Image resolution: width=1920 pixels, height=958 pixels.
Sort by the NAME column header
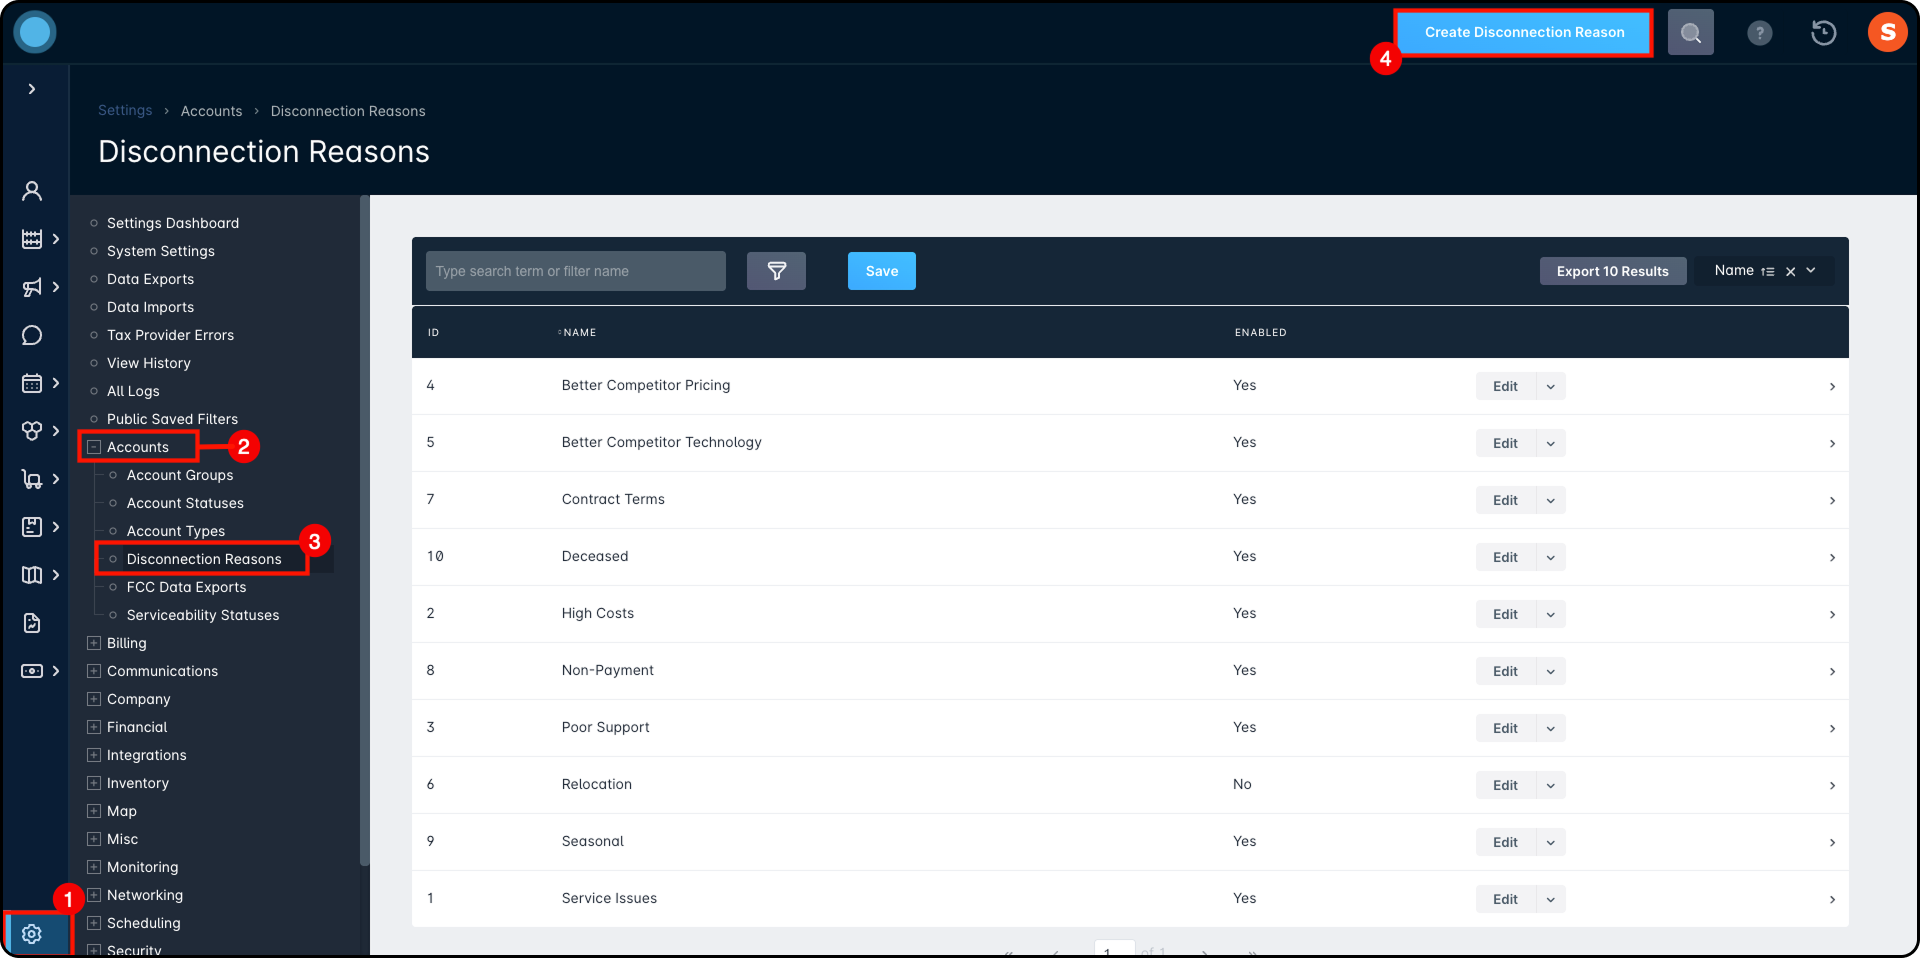[579, 332]
